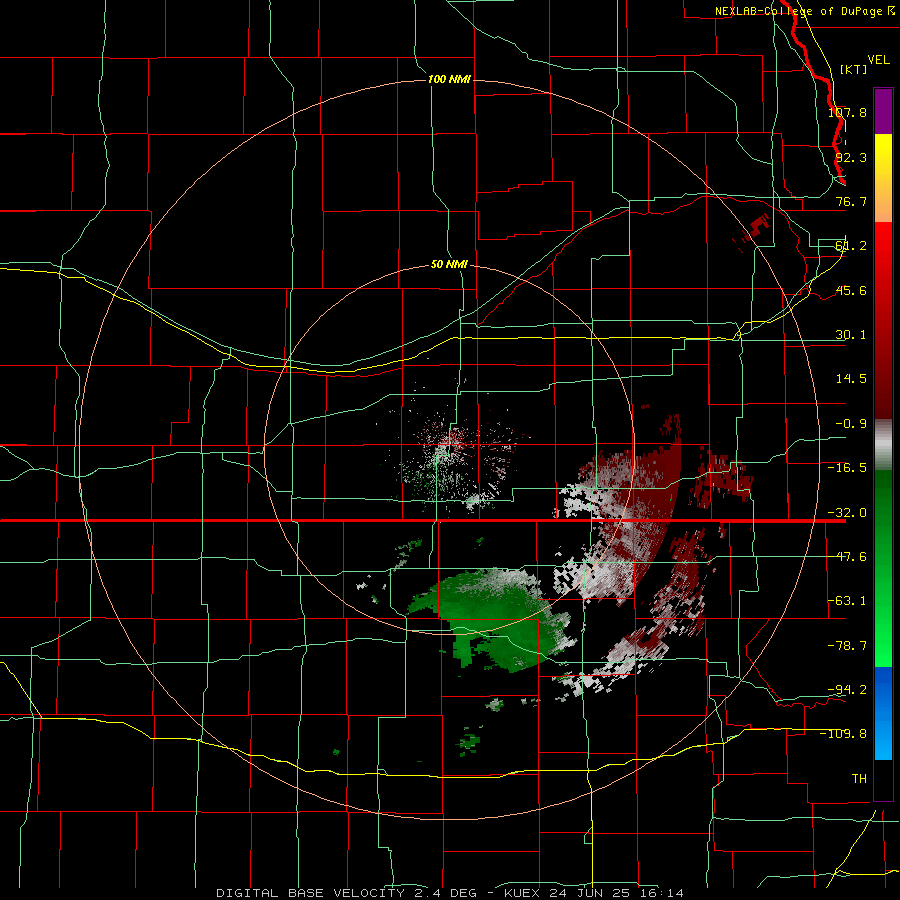Click the -63.1 velocity scale value
900x900 pixels.
pos(847,601)
